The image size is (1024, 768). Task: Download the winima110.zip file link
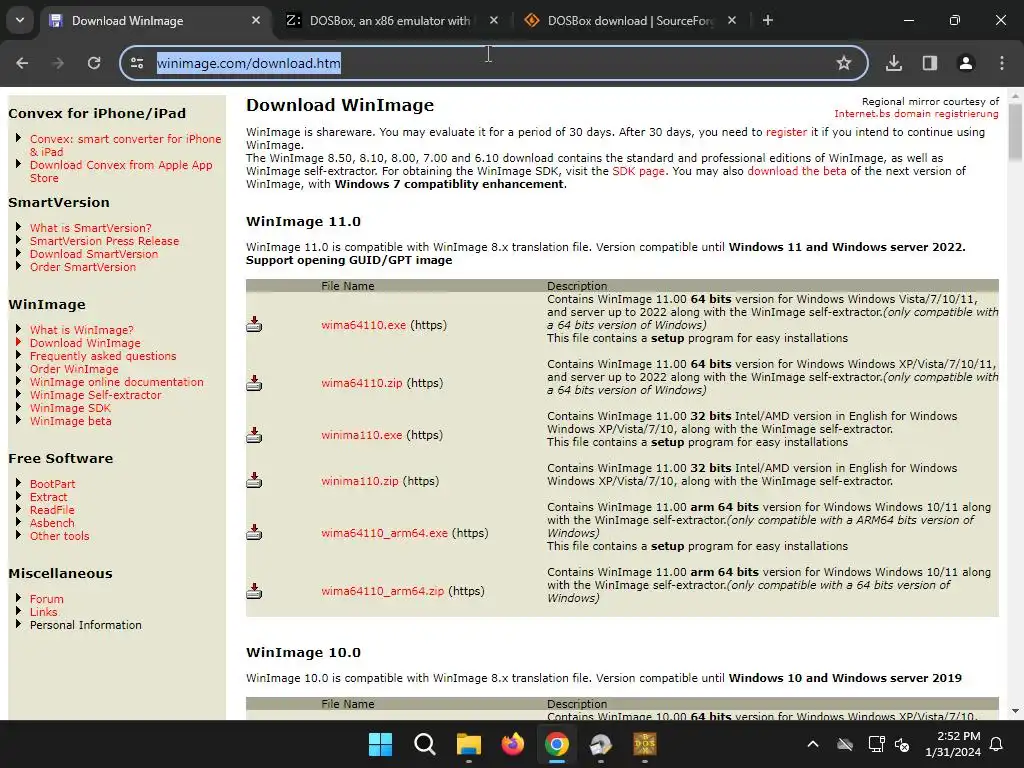pos(360,481)
